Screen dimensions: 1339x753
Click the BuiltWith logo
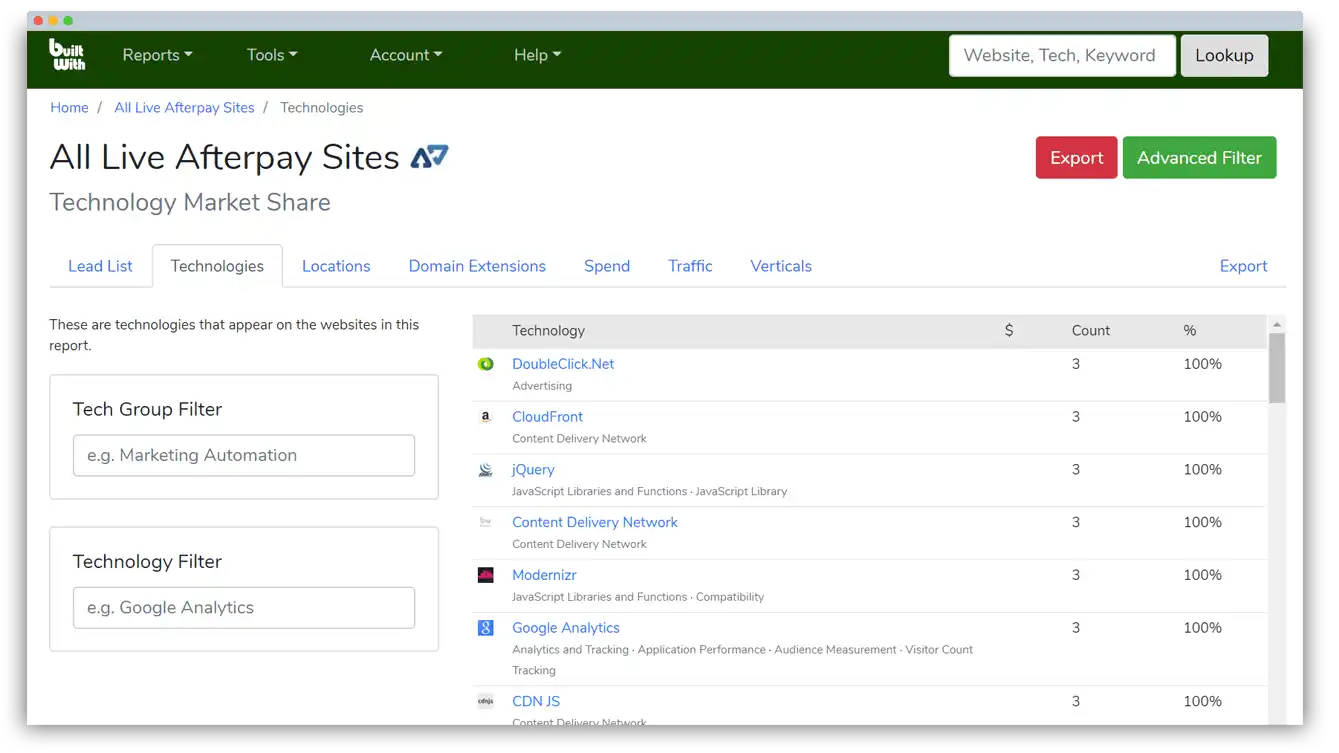point(67,55)
